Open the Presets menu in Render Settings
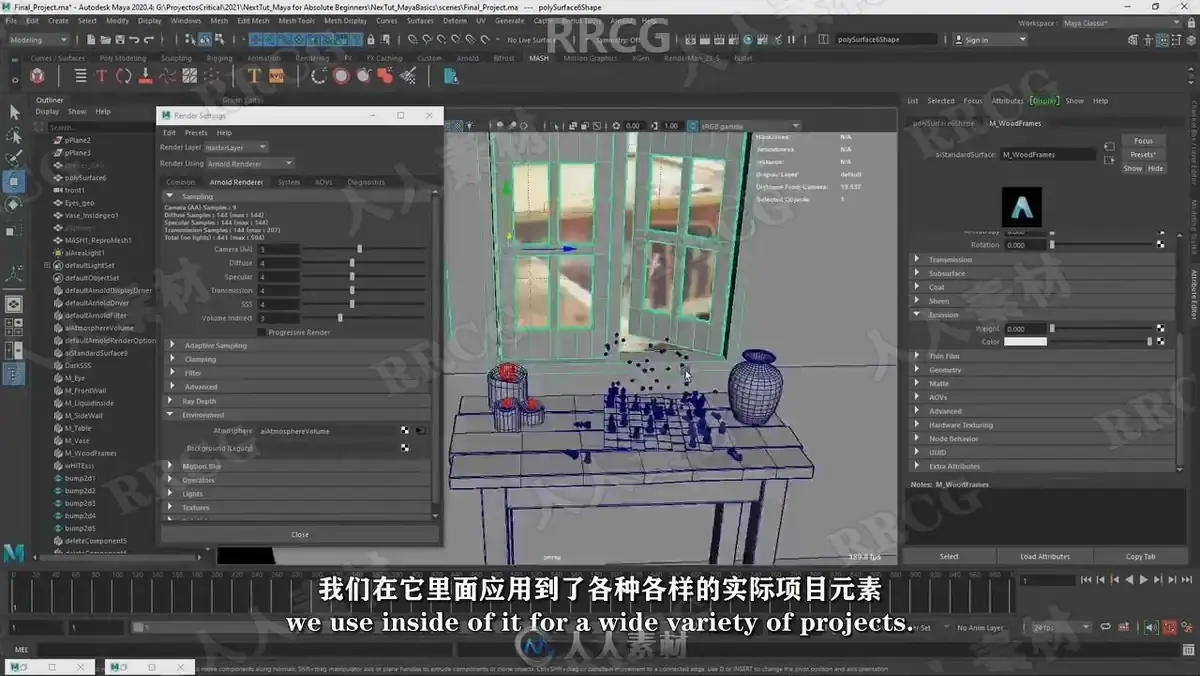The image size is (1200, 676). pos(196,132)
